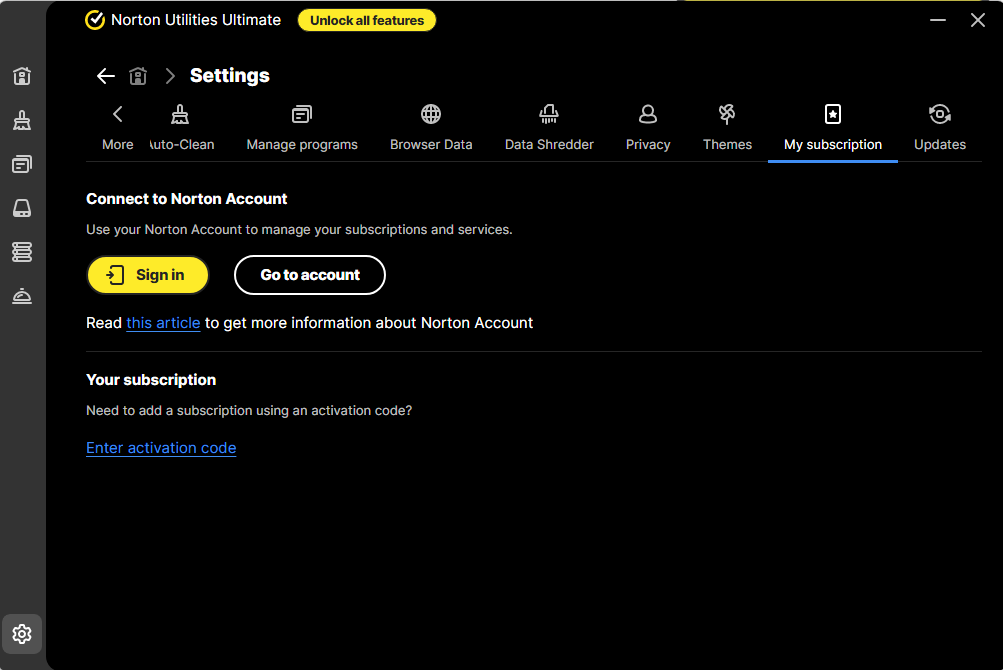The width and height of the screenshot is (1003, 670).
Task: Click the 'Connect to Norton Account' heading
Action: [187, 199]
